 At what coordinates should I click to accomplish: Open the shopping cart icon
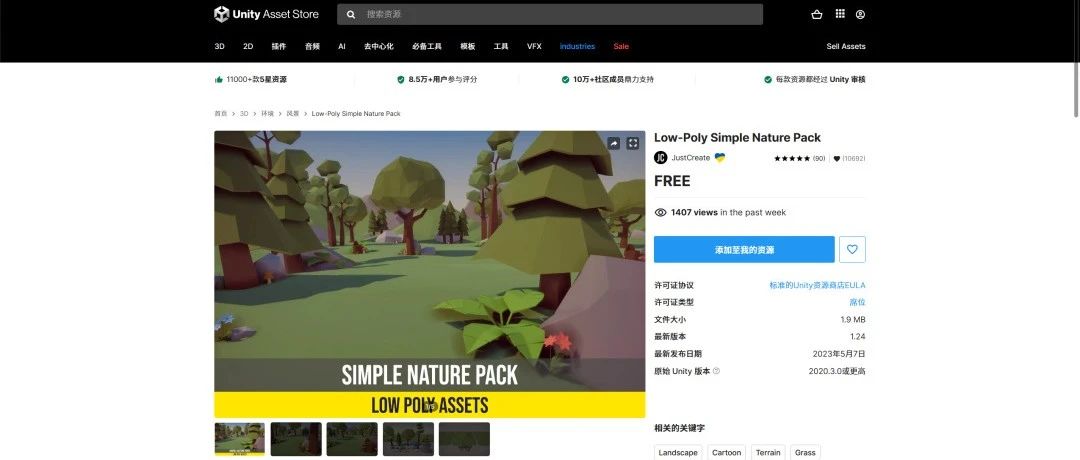pyautogui.click(x=817, y=14)
